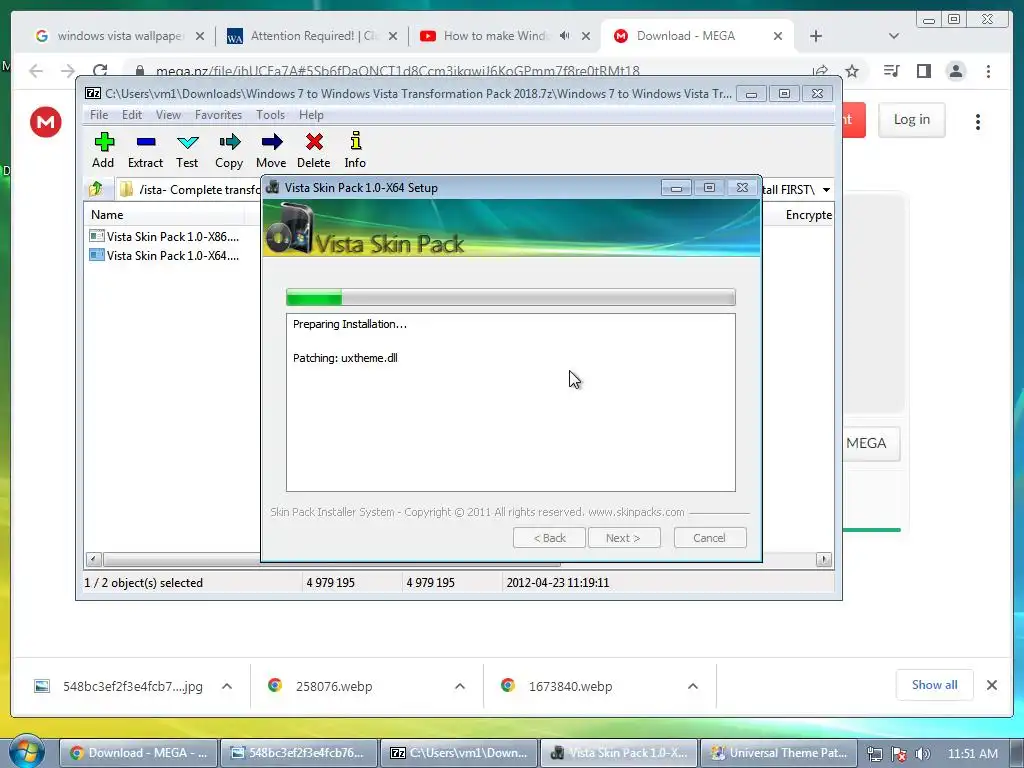Click the installation progress bar

tap(511, 298)
